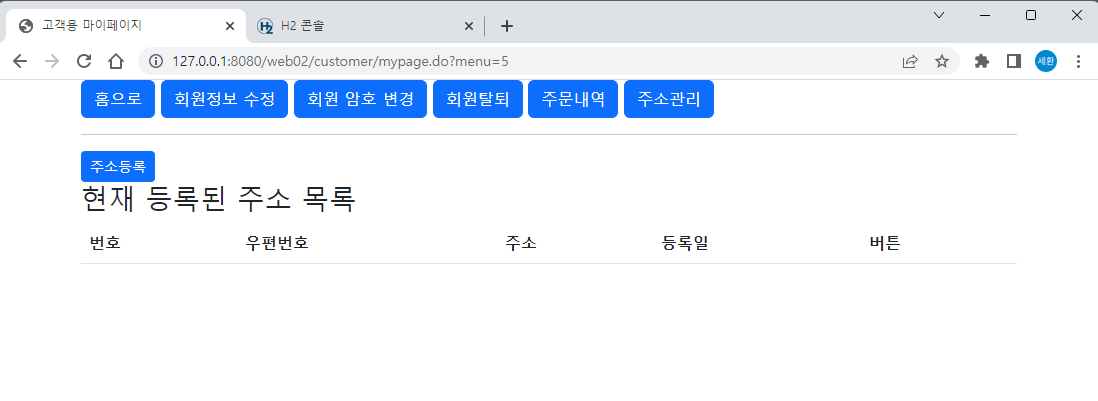
Task: Click the 버튼 column header
Action: [885, 244]
